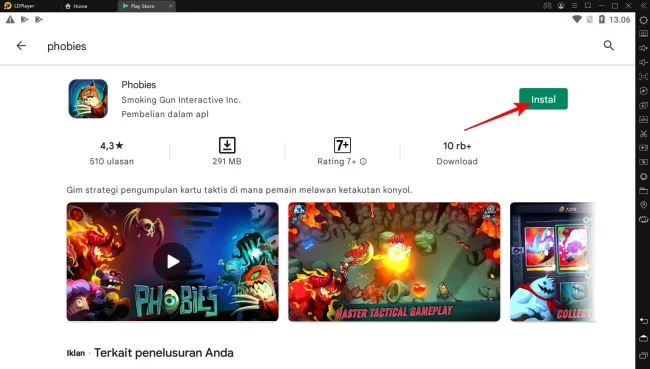Screen dimensions: 650x369
Task: Click the 7+ content rating badge
Action: pyautogui.click(x=342, y=145)
